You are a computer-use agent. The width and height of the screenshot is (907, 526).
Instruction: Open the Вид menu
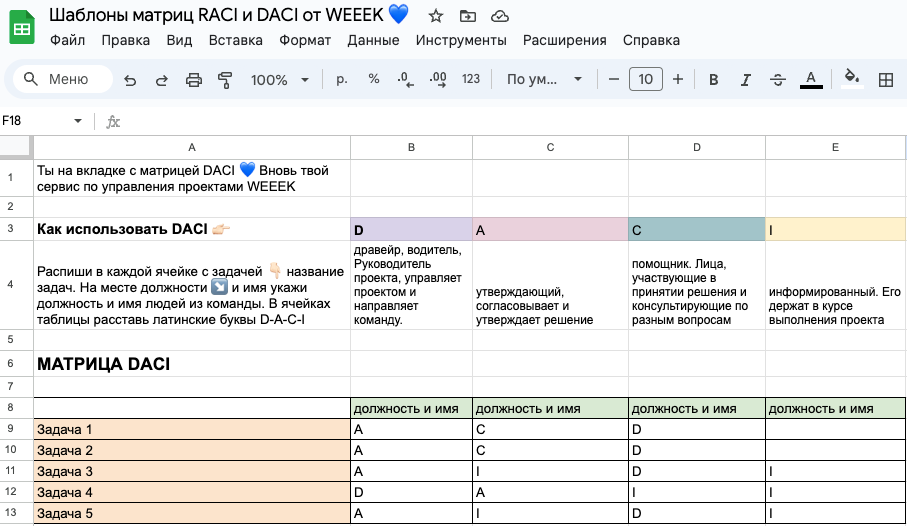pos(179,41)
